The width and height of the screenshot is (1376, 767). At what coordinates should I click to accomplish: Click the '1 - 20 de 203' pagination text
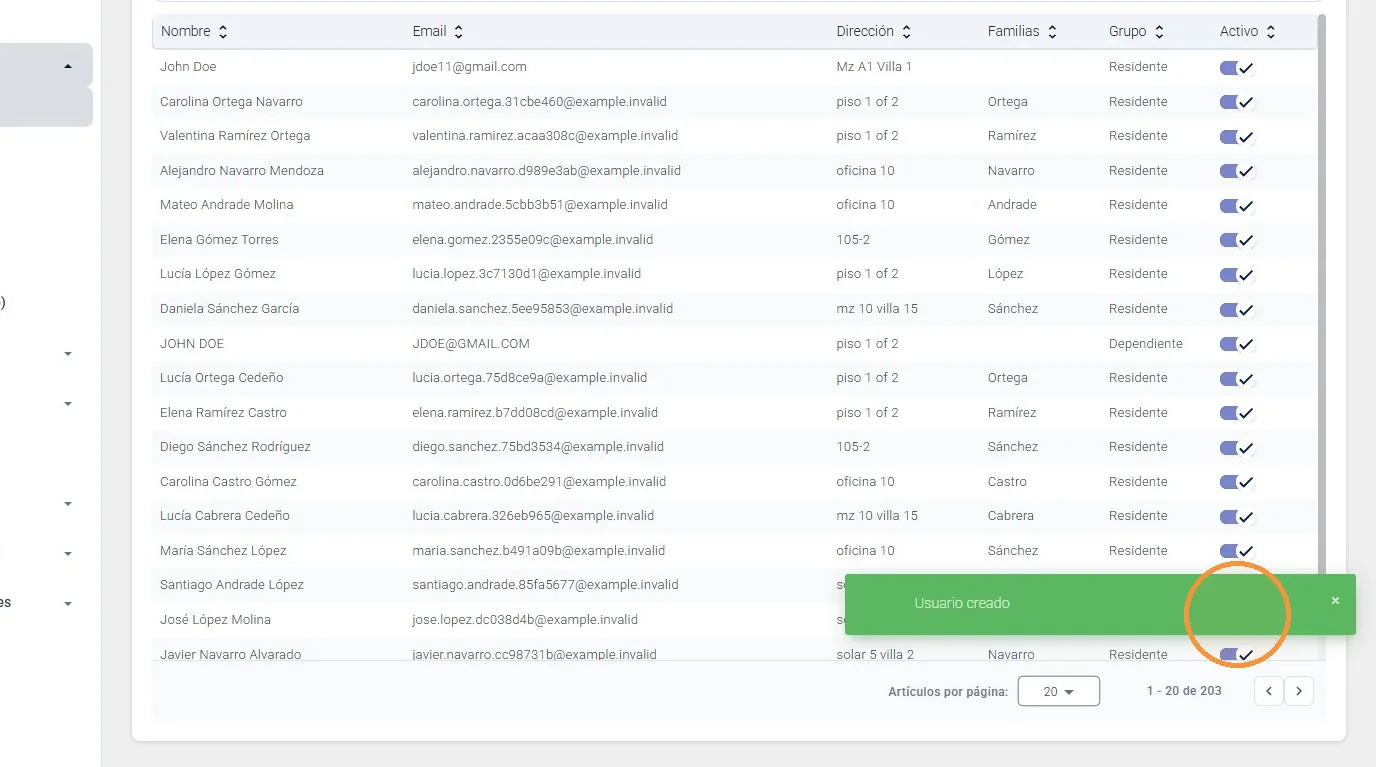(1184, 691)
